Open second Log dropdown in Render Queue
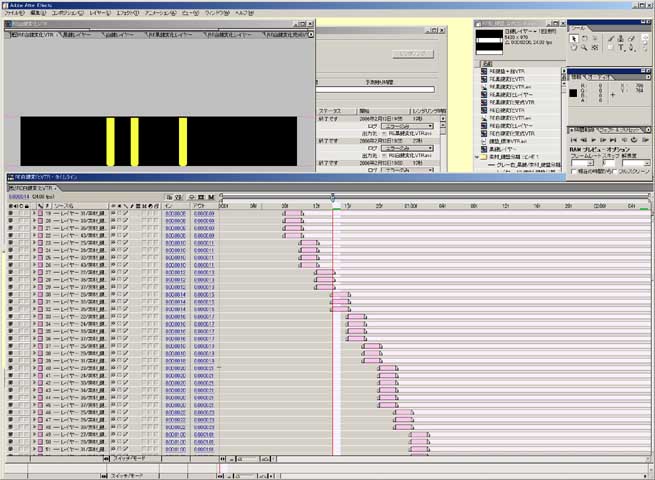655x480 pixels. pos(407,148)
